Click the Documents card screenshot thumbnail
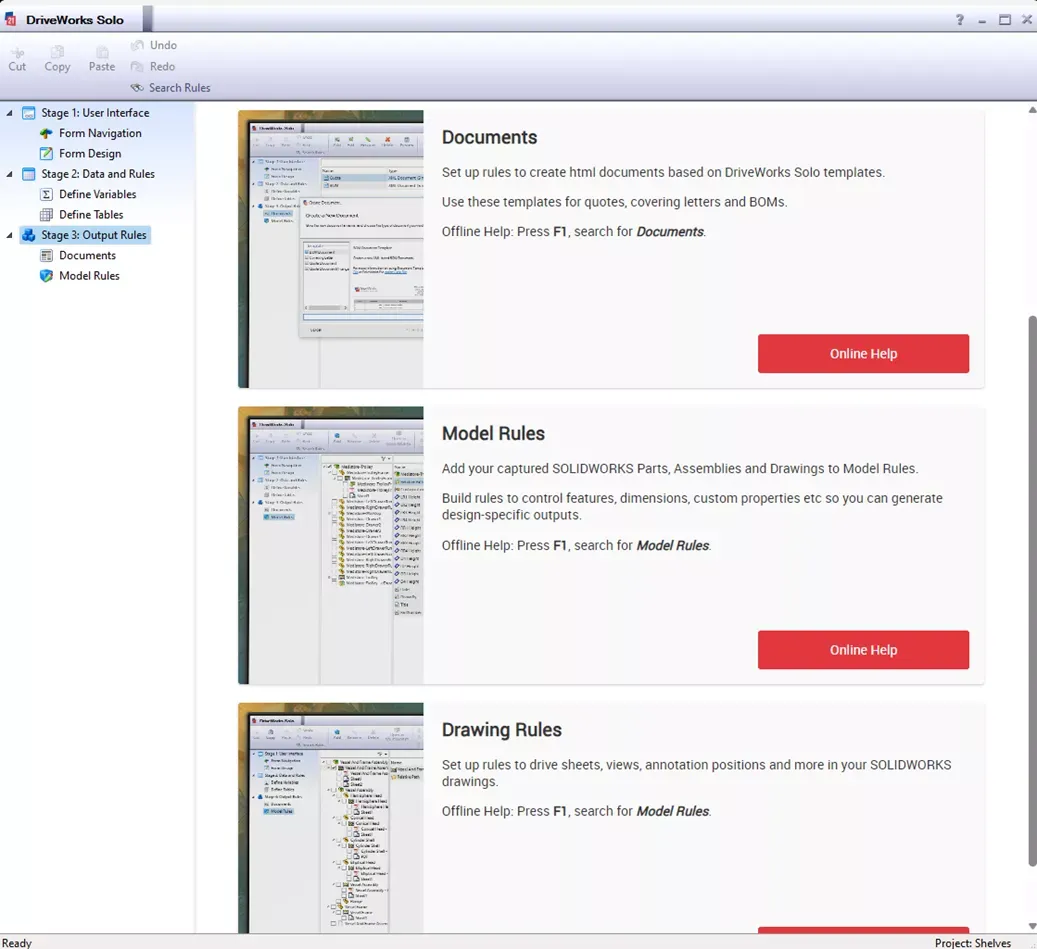Screen dimensions: 1037x949 331,249
